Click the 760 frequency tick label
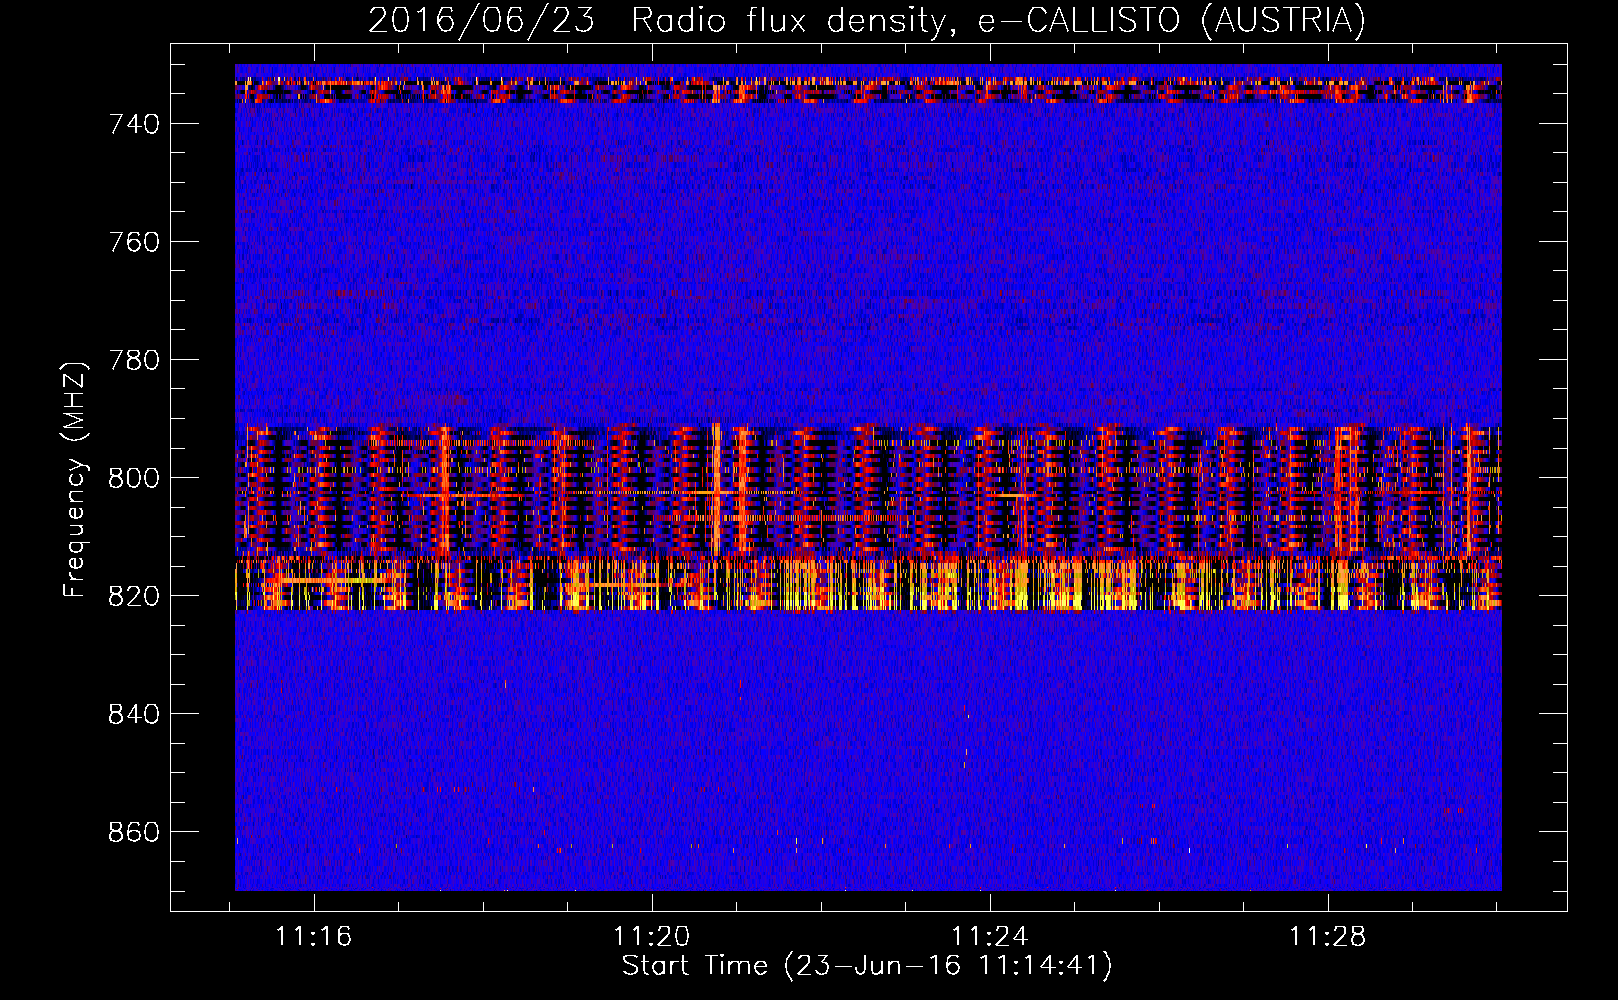Image resolution: width=1618 pixels, height=1000 pixels. pyautogui.click(x=134, y=242)
